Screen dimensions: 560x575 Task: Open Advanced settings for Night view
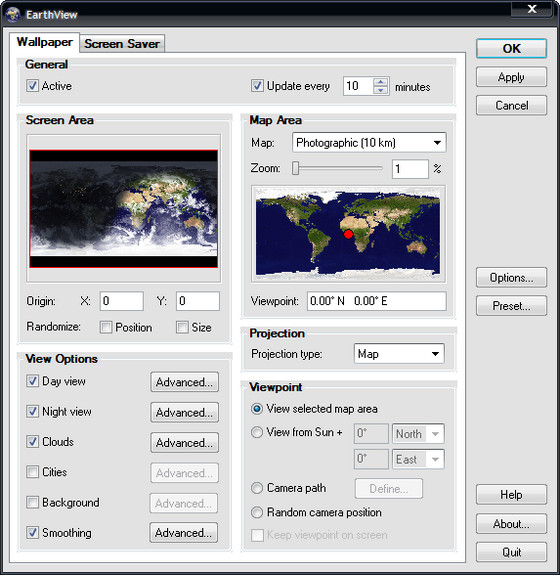184,412
